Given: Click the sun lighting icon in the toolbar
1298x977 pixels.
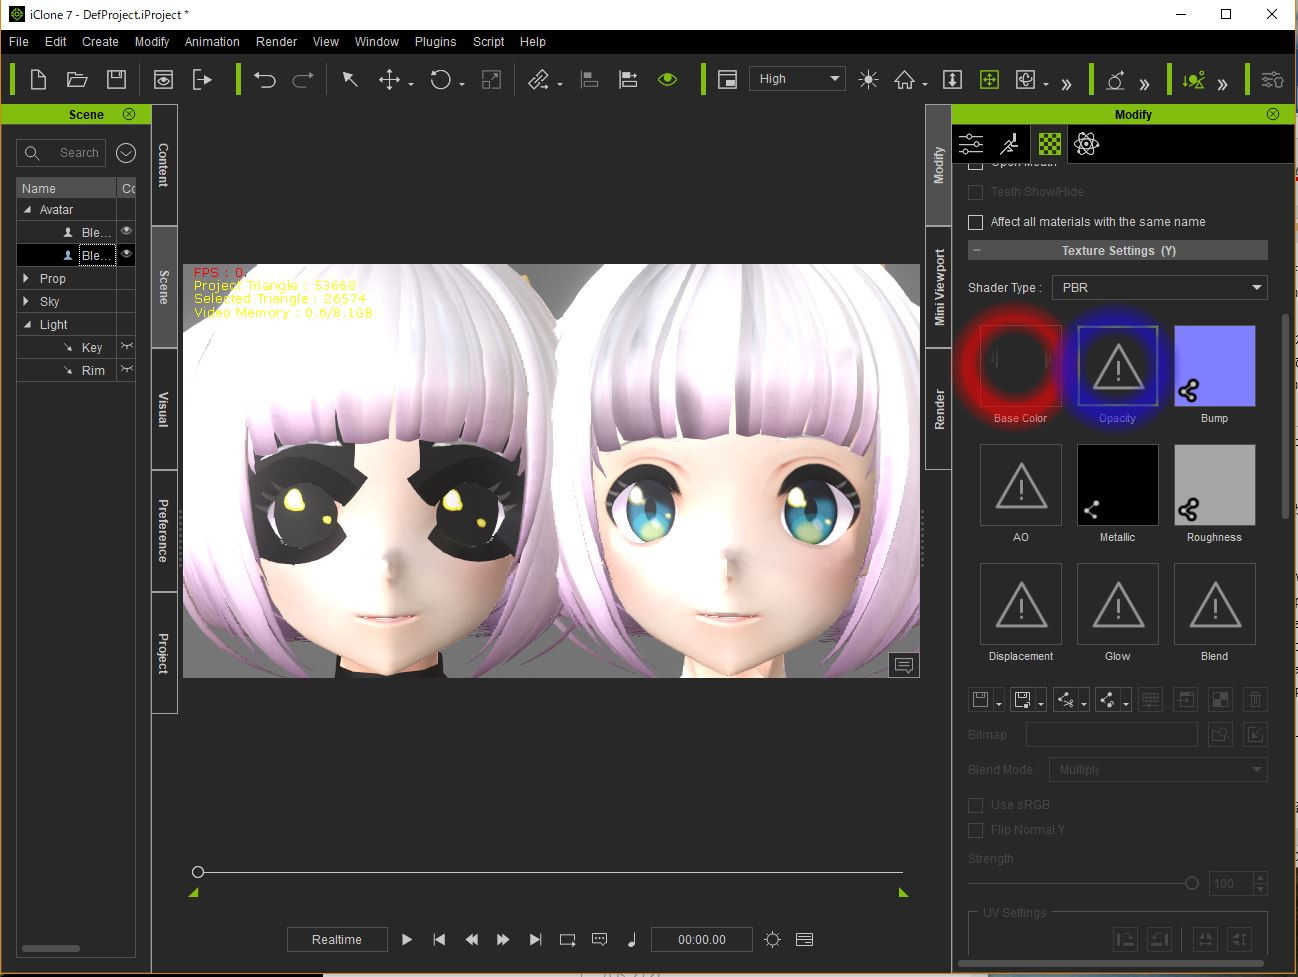Looking at the screenshot, I should [868, 79].
